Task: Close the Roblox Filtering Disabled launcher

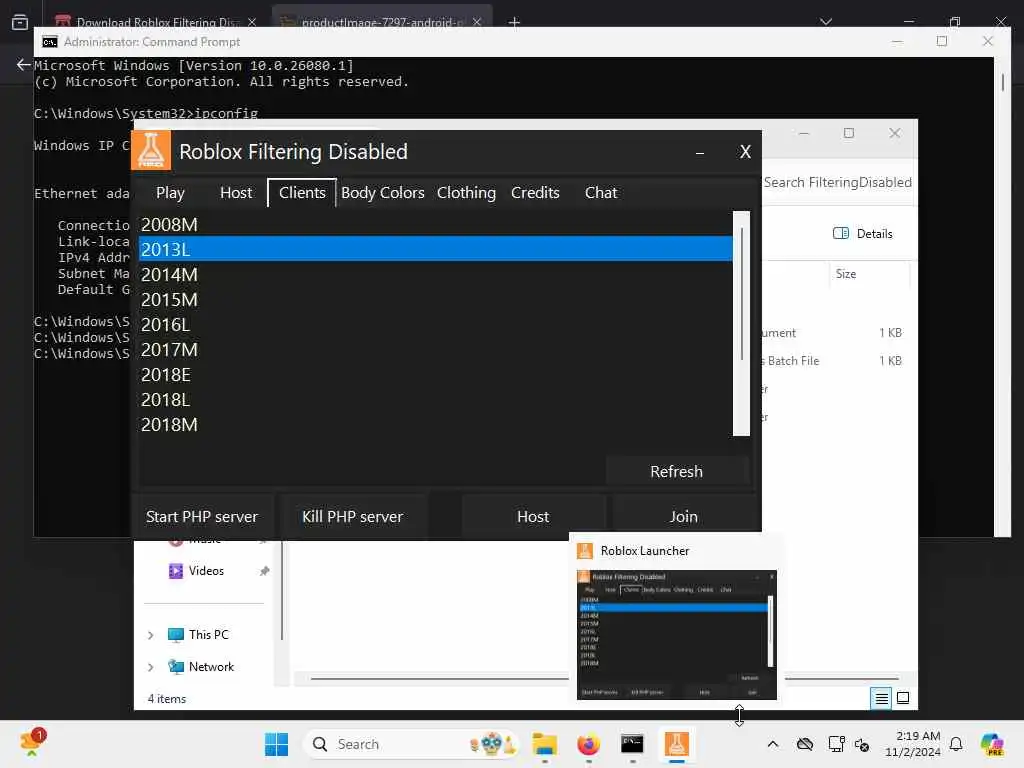Action: click(745, 152)
